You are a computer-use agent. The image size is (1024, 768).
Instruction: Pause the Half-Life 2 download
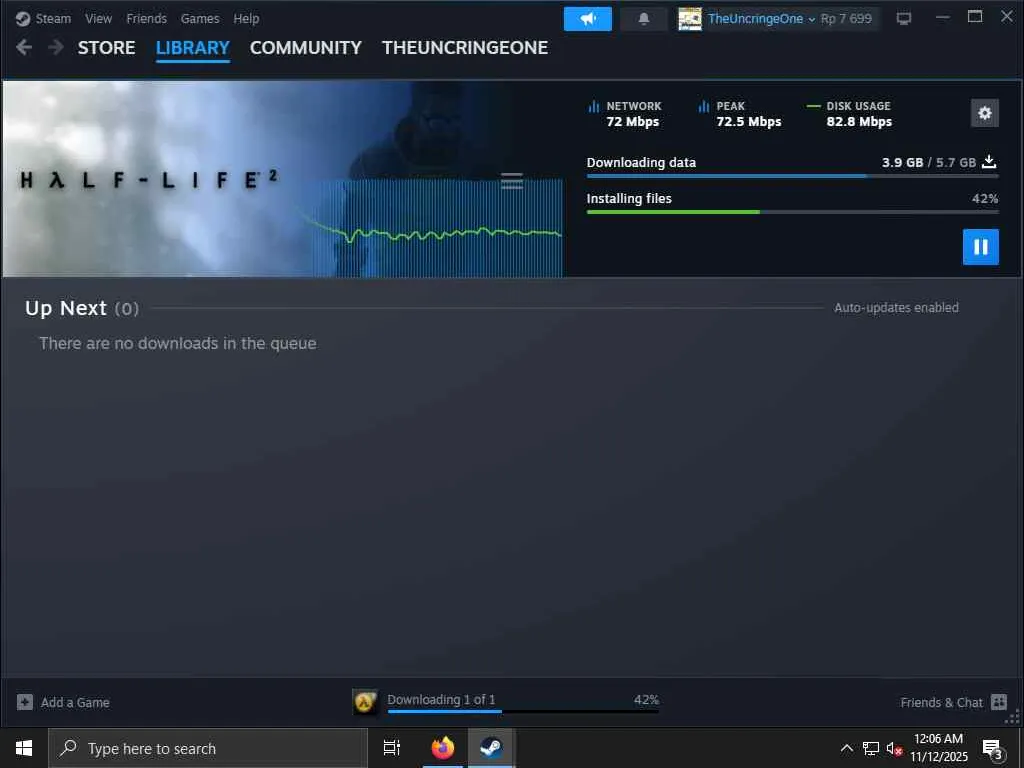coord(981,247)
